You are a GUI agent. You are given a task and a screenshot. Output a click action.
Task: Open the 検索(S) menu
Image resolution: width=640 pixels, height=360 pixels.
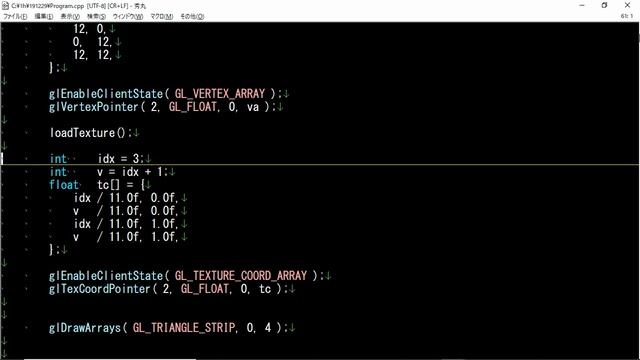(x=96, y=16)
